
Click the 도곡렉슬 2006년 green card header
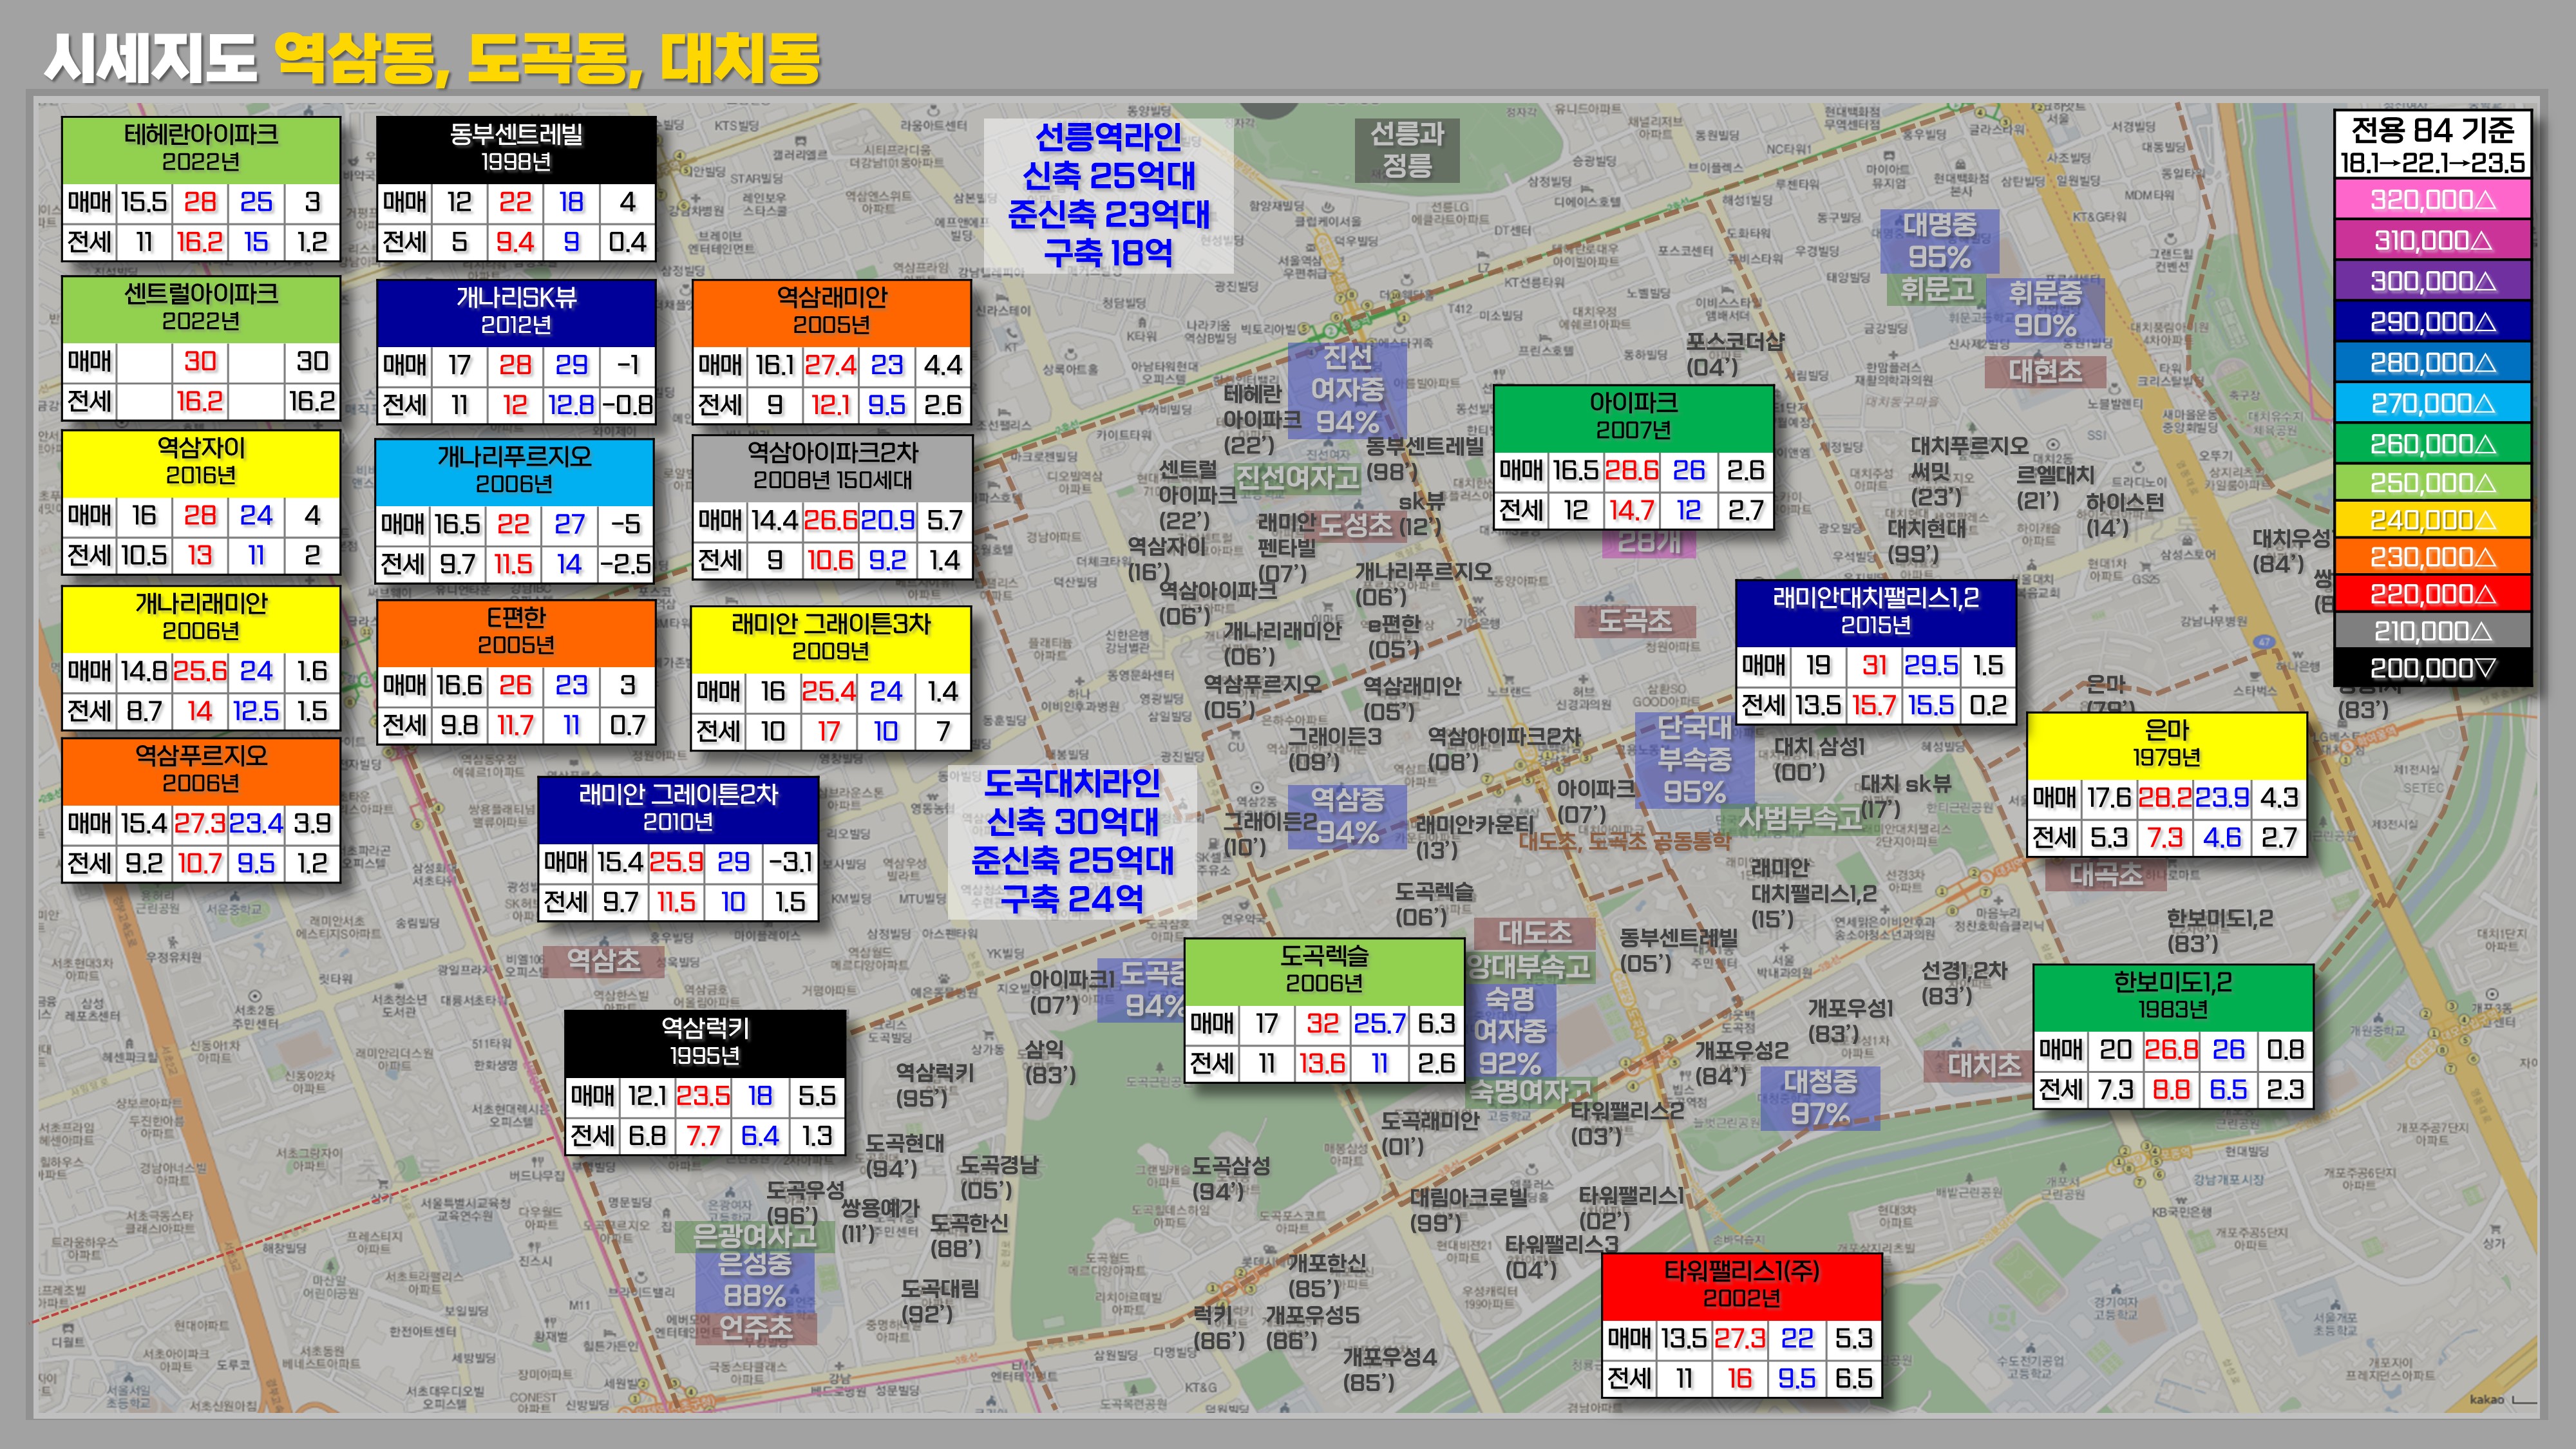[x=1324, y=970]
